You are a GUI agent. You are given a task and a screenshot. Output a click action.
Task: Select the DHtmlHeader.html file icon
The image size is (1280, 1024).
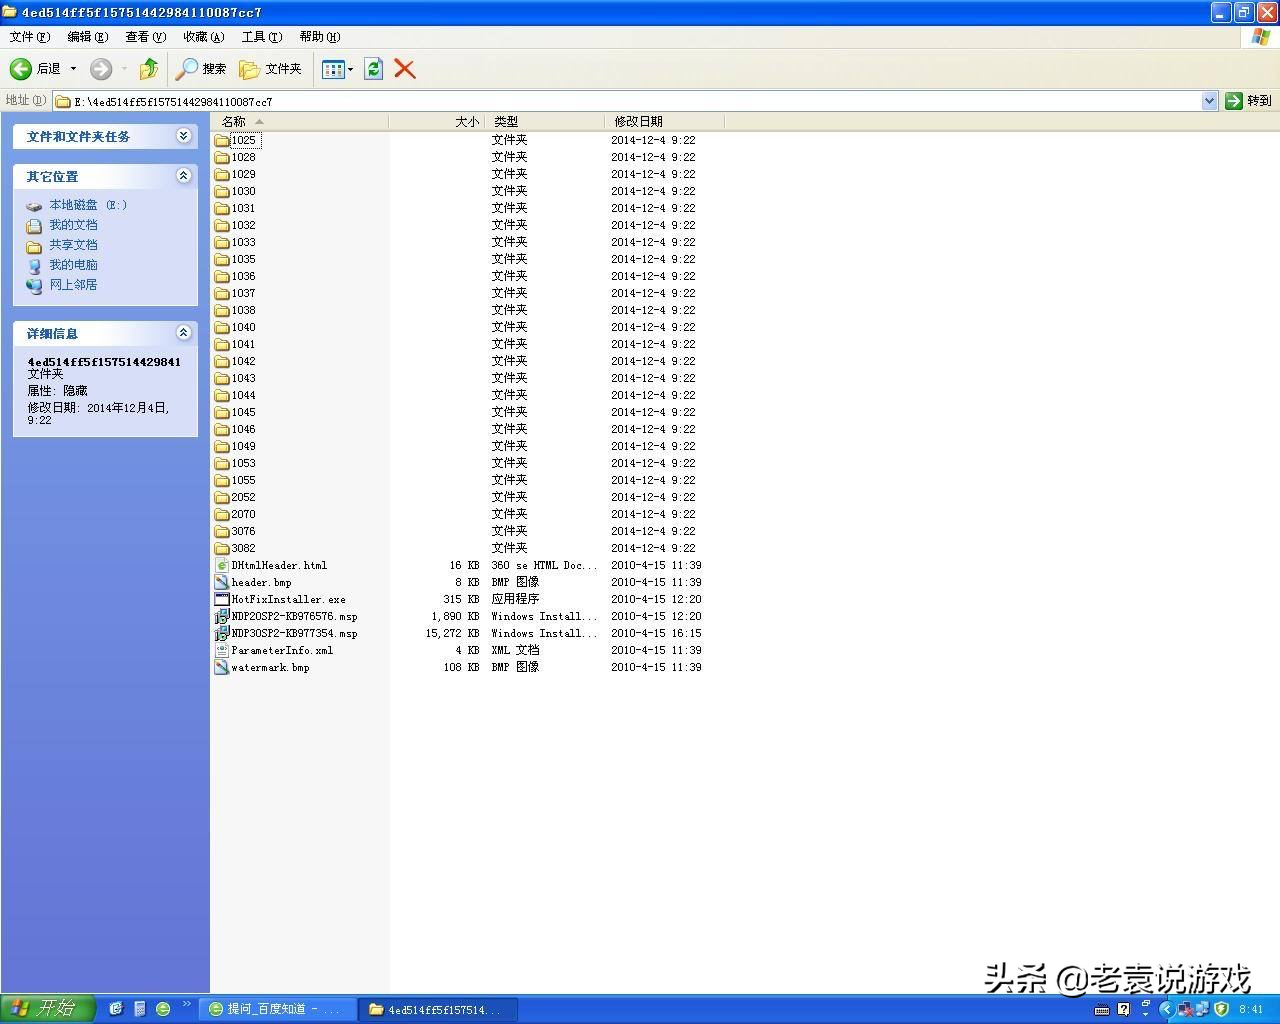click(222, 565)
